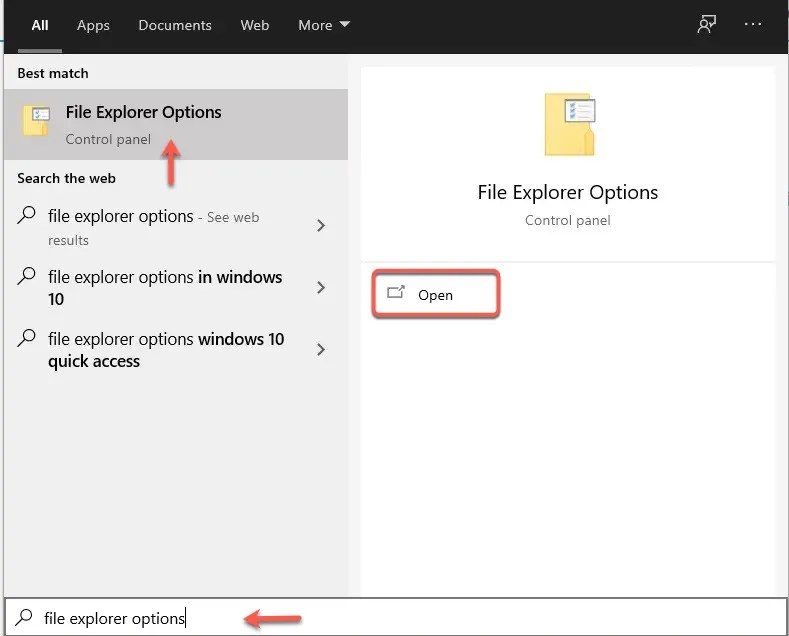Image resolution: width=789 pixels, height=636 pixels.
Task: Open the three-dot options menu
Action: click(753, 24)
